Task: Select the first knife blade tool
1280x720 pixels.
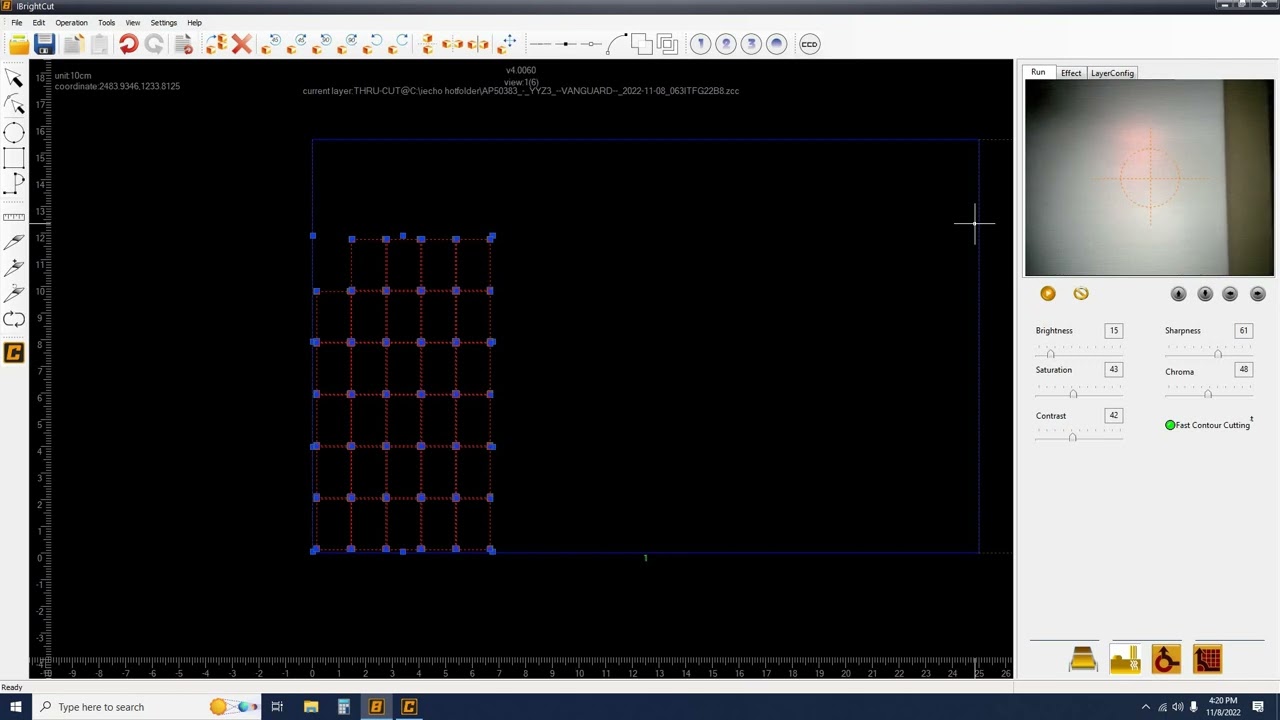Action: [x=14, y=241]
